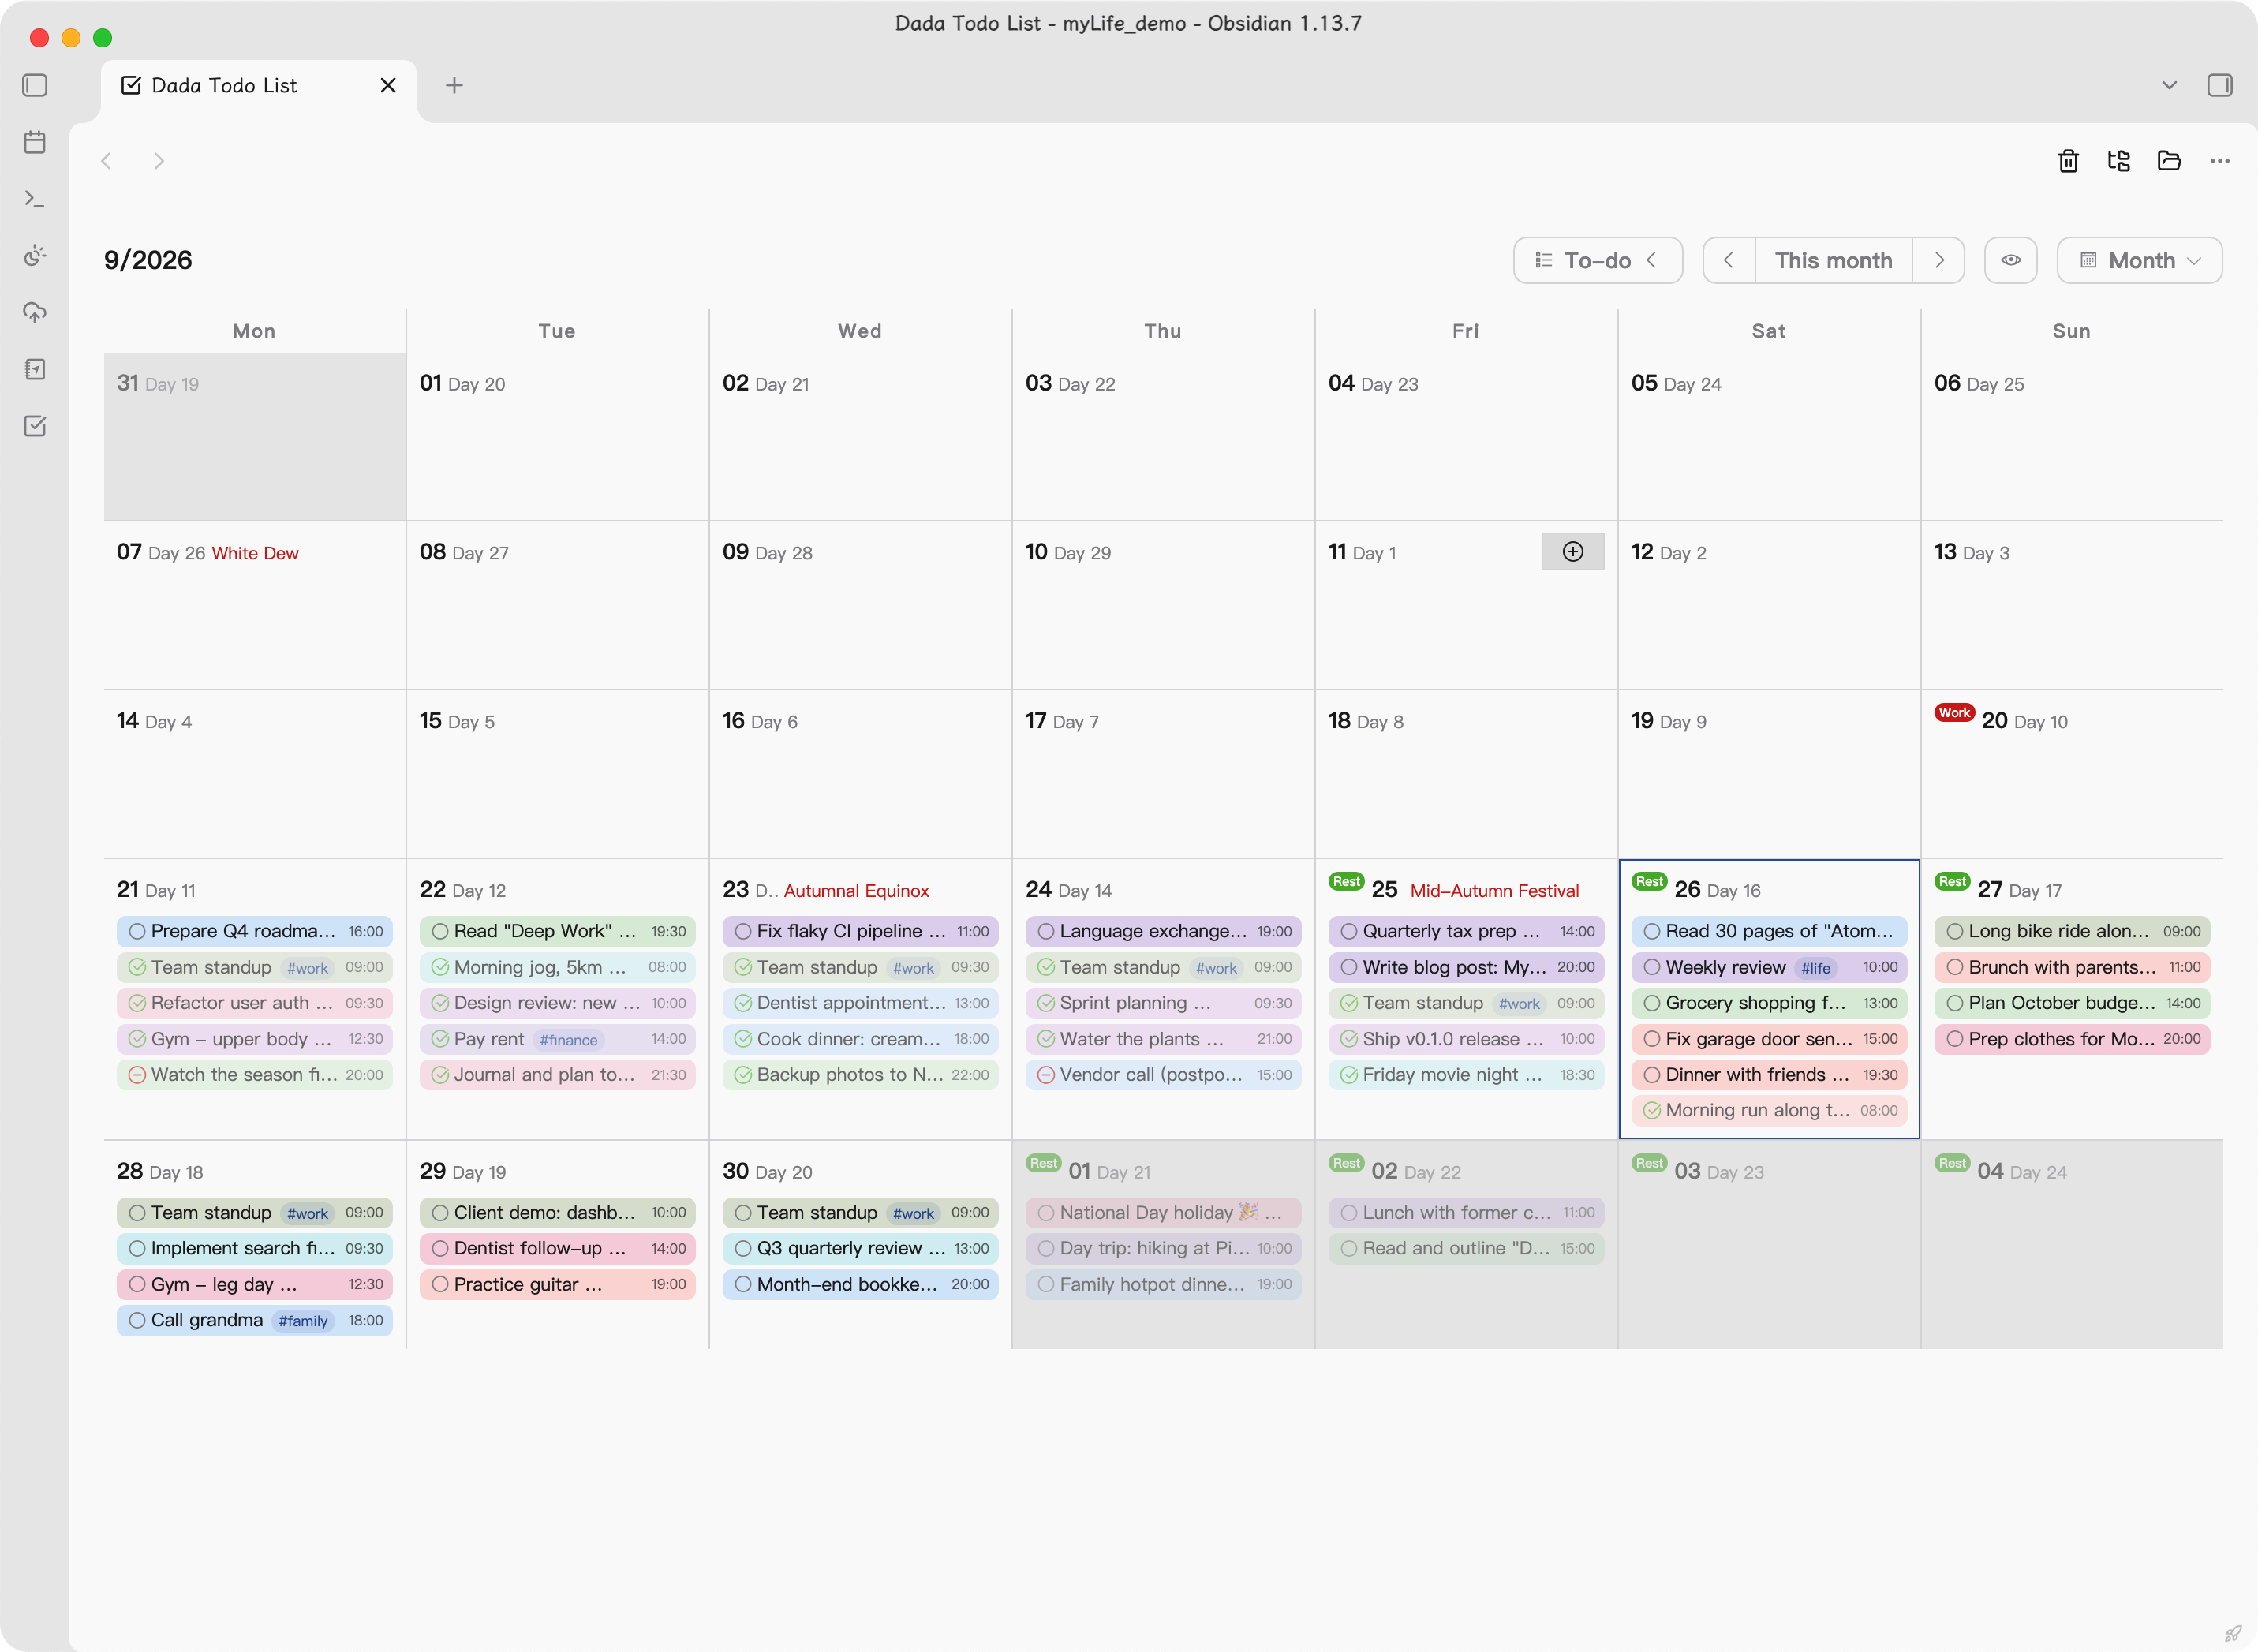
Task: Open the command palette terminal icon
Action: click(35, 199)
